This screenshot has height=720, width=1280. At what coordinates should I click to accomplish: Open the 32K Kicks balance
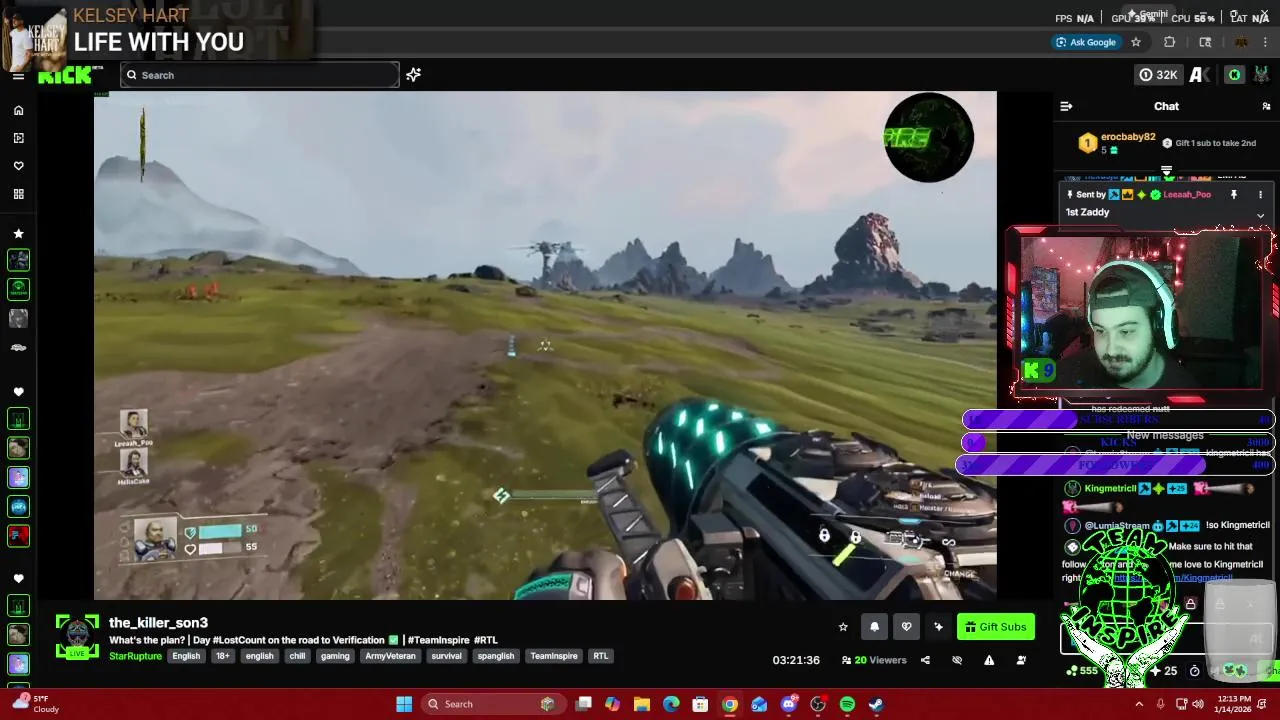[x=1158, y=75]
